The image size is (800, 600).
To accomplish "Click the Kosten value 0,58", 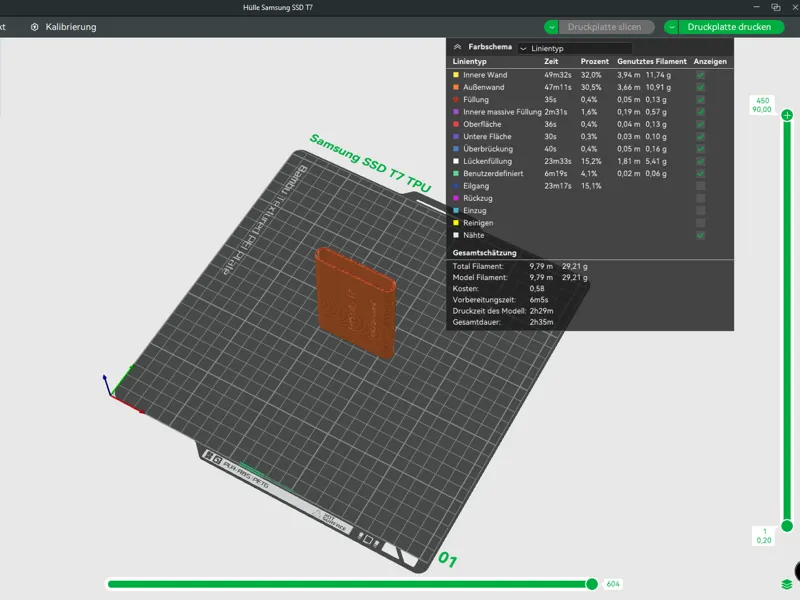I will 537,289.
